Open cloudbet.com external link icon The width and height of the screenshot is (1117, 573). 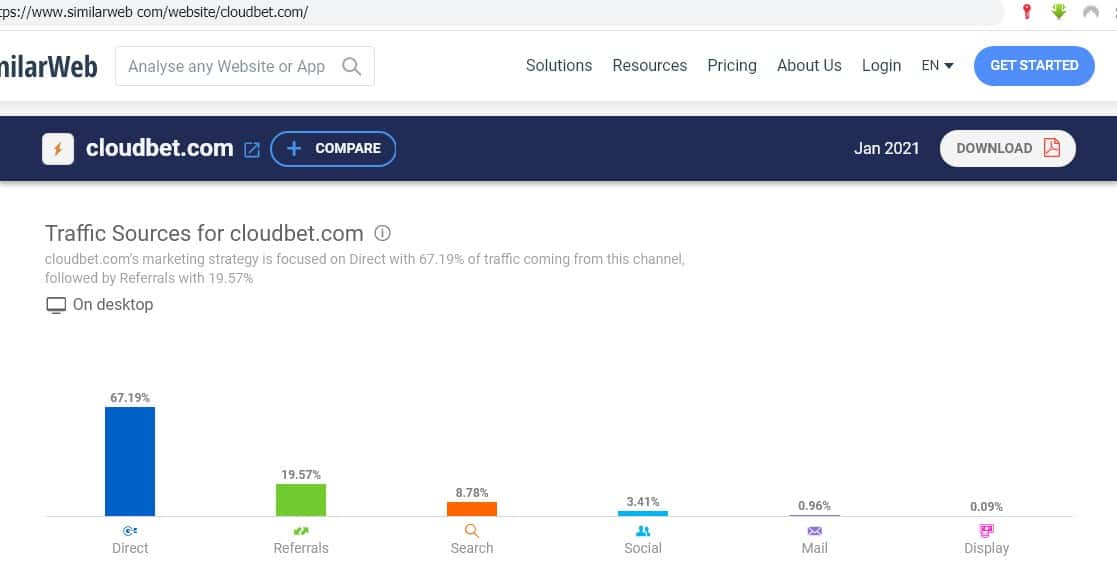click(x=252, y=149)
